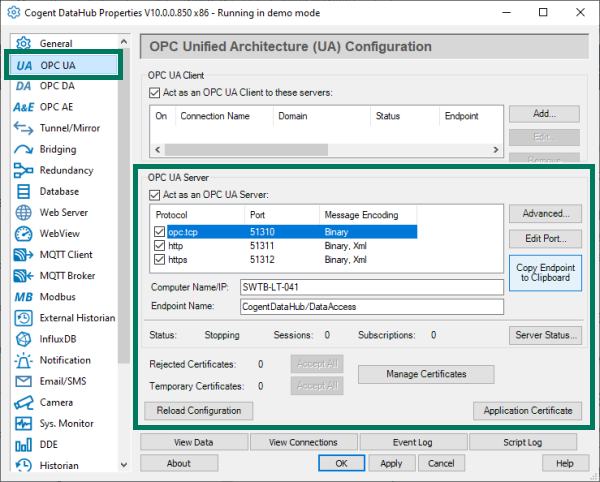Uncheck the http protocol checkbox
This screenshot has height=482, width=600.
tap(160, 246)
